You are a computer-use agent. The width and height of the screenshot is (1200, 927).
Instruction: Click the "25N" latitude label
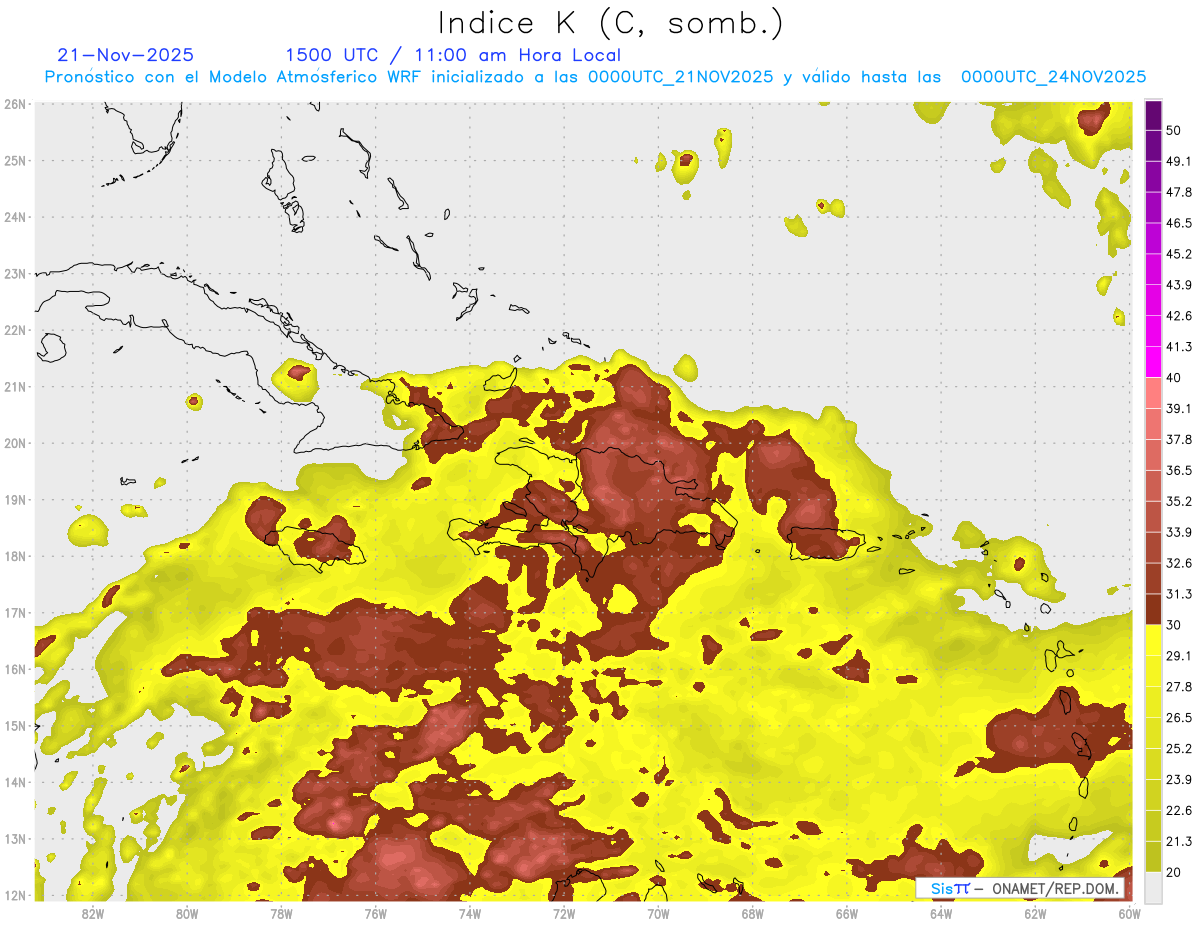tap(17, 161)
